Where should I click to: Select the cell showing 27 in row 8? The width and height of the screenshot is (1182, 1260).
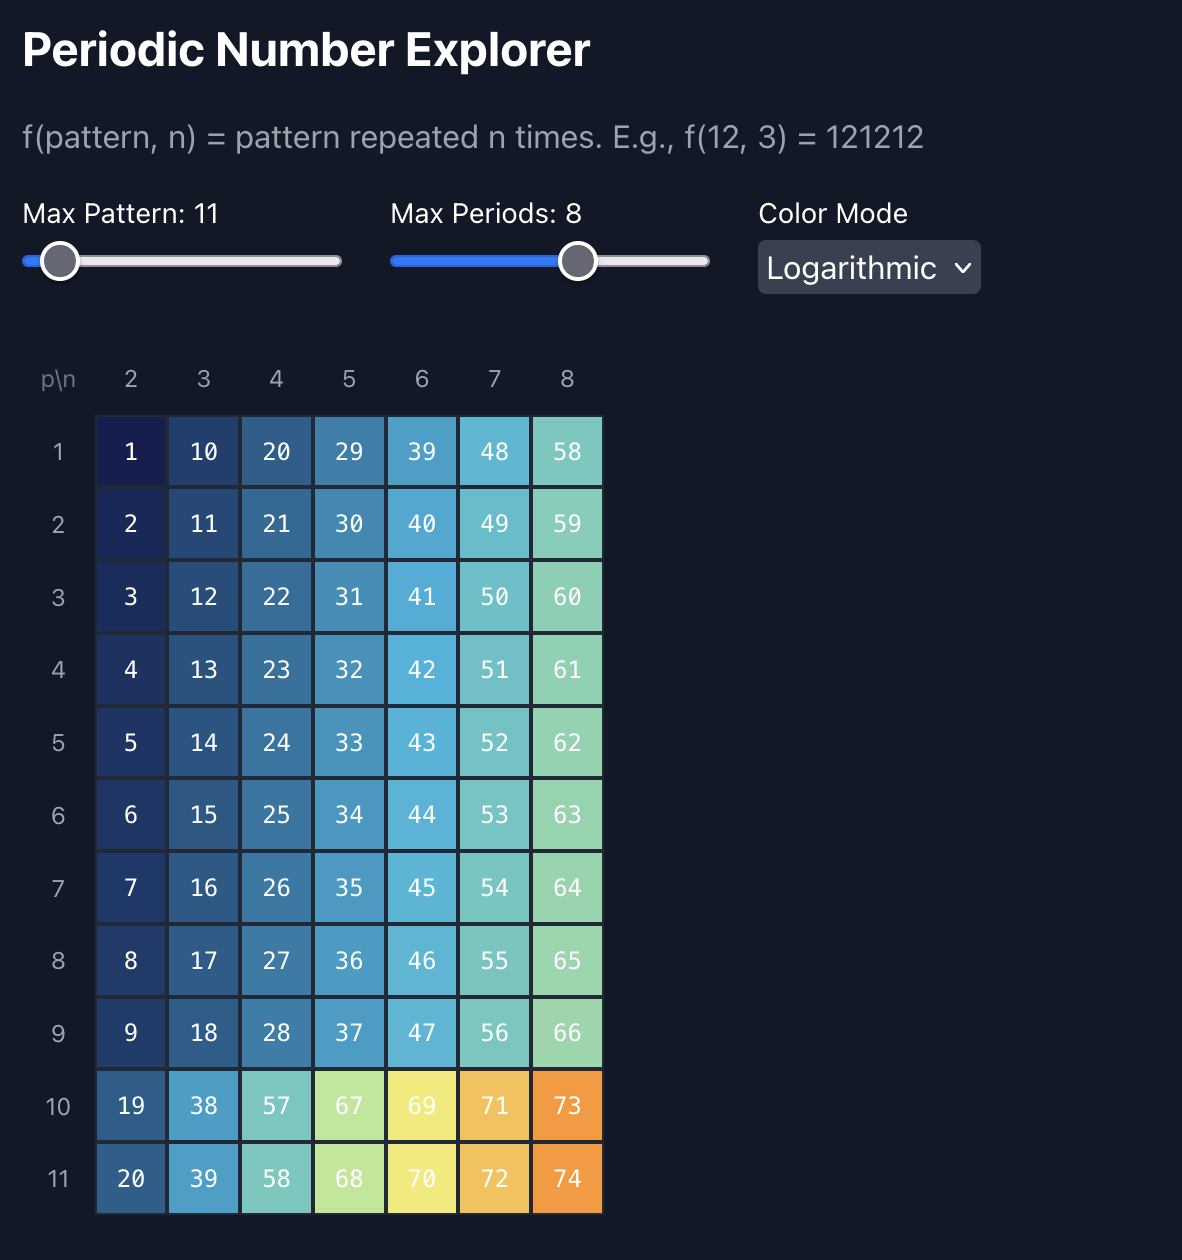(x=276, y=961)
